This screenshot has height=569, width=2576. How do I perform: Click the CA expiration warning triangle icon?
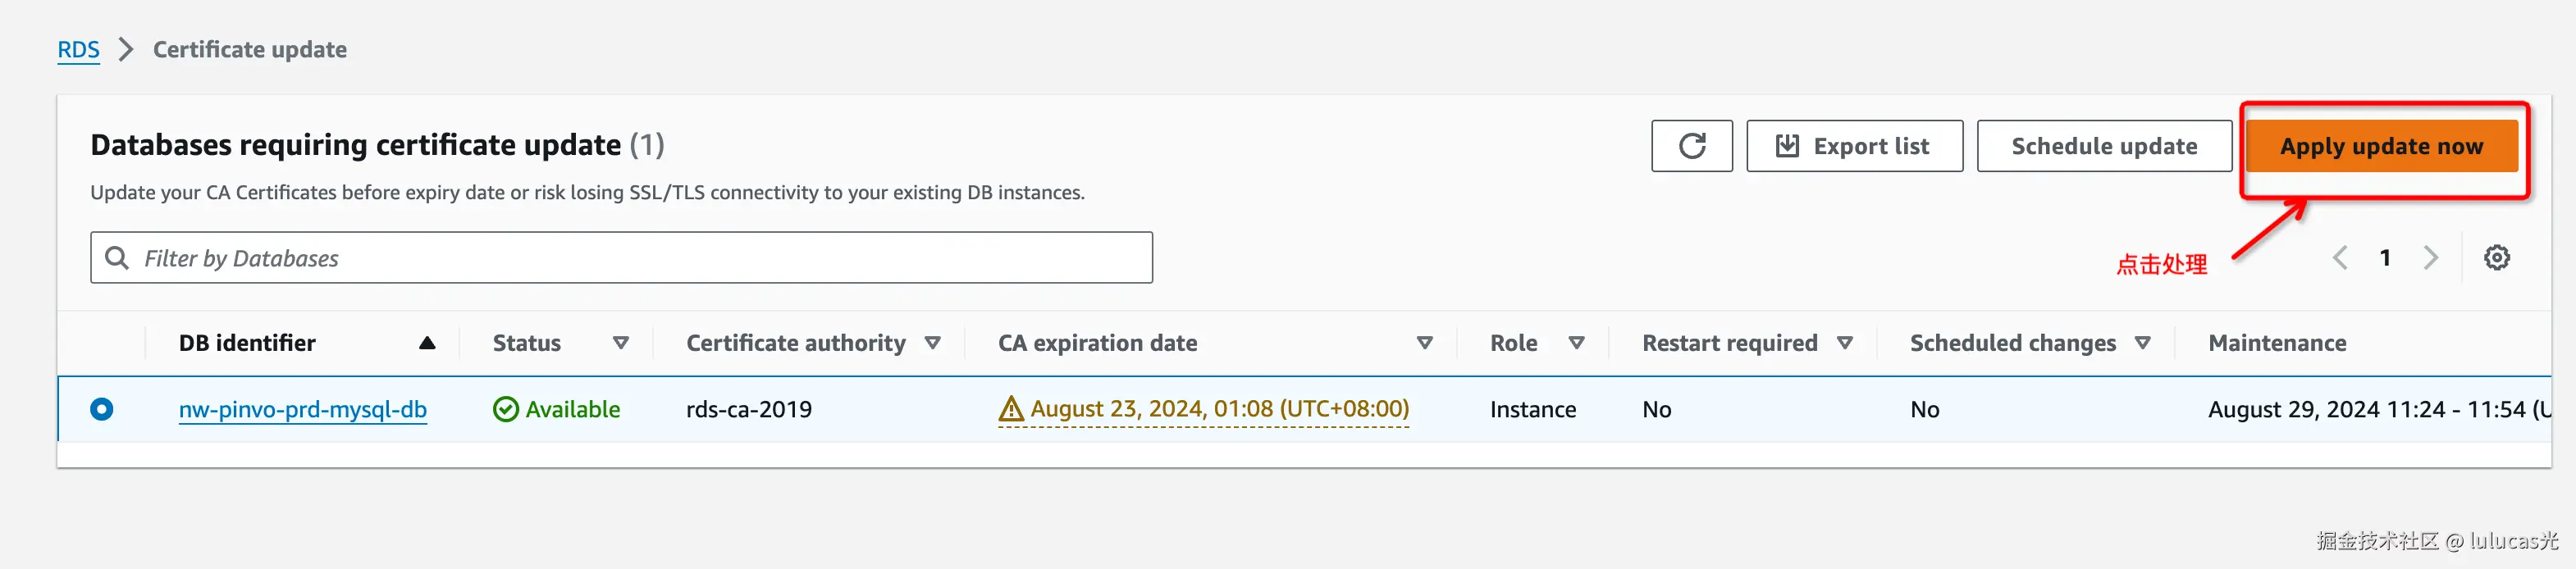click(x=1011, y=409)
